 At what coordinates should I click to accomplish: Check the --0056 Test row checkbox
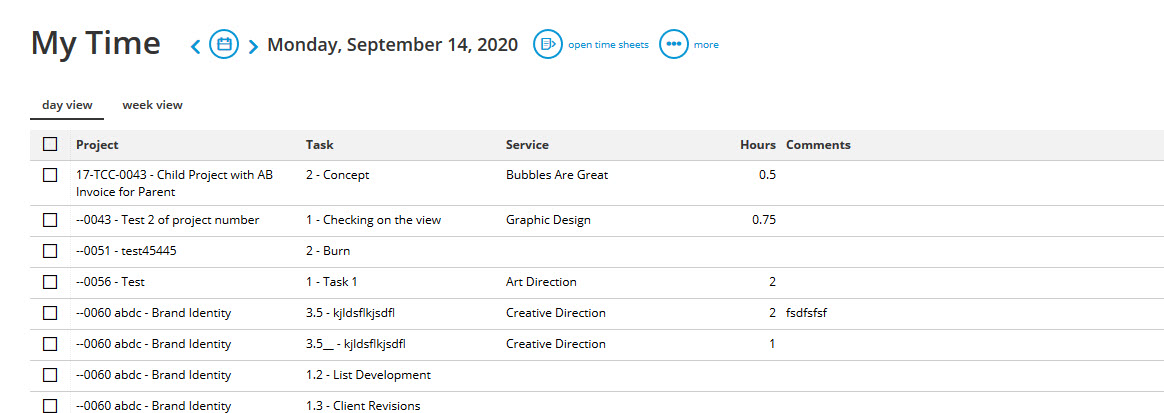pos(50,282)
